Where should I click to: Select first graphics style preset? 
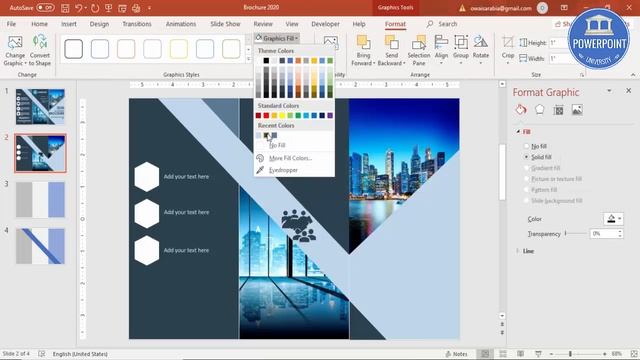[x=73, y=49]
